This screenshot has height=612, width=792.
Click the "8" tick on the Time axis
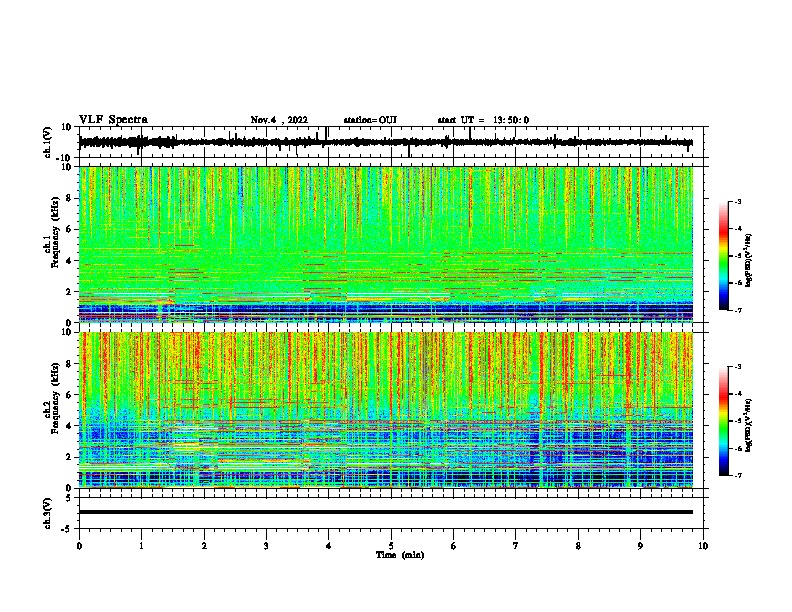578,546
